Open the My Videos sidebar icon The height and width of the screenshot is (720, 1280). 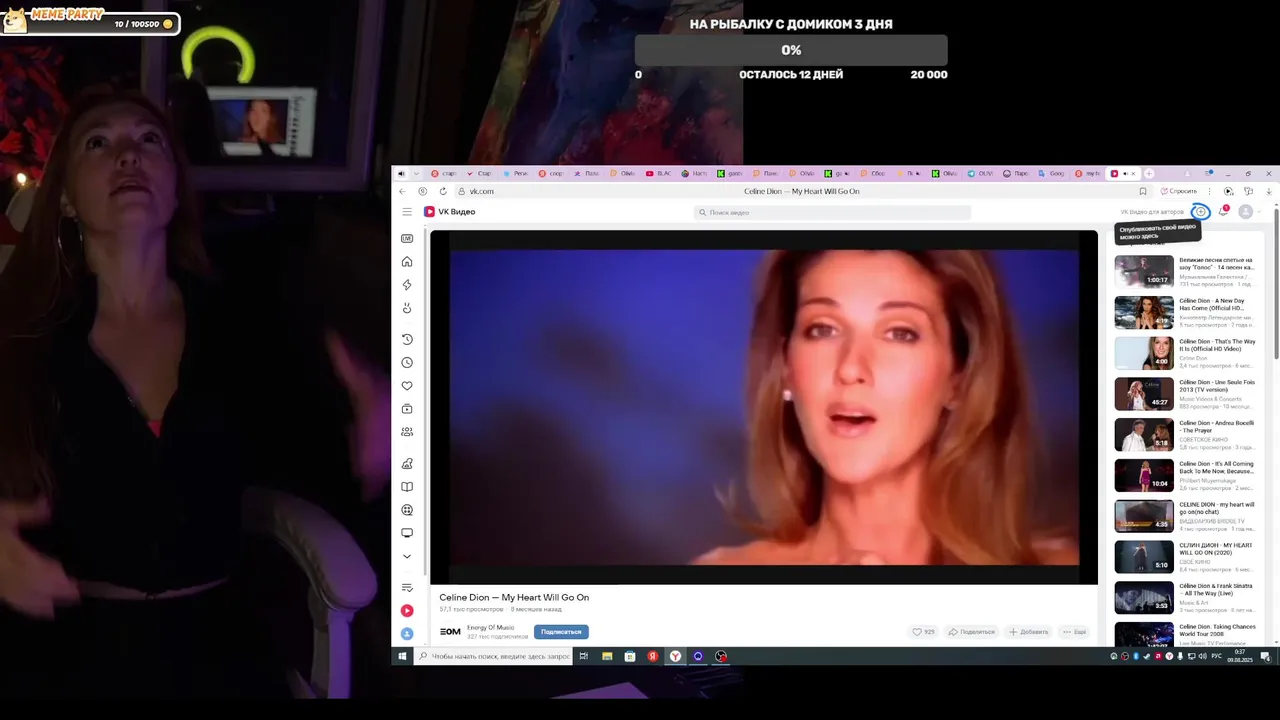pos(407,409)
